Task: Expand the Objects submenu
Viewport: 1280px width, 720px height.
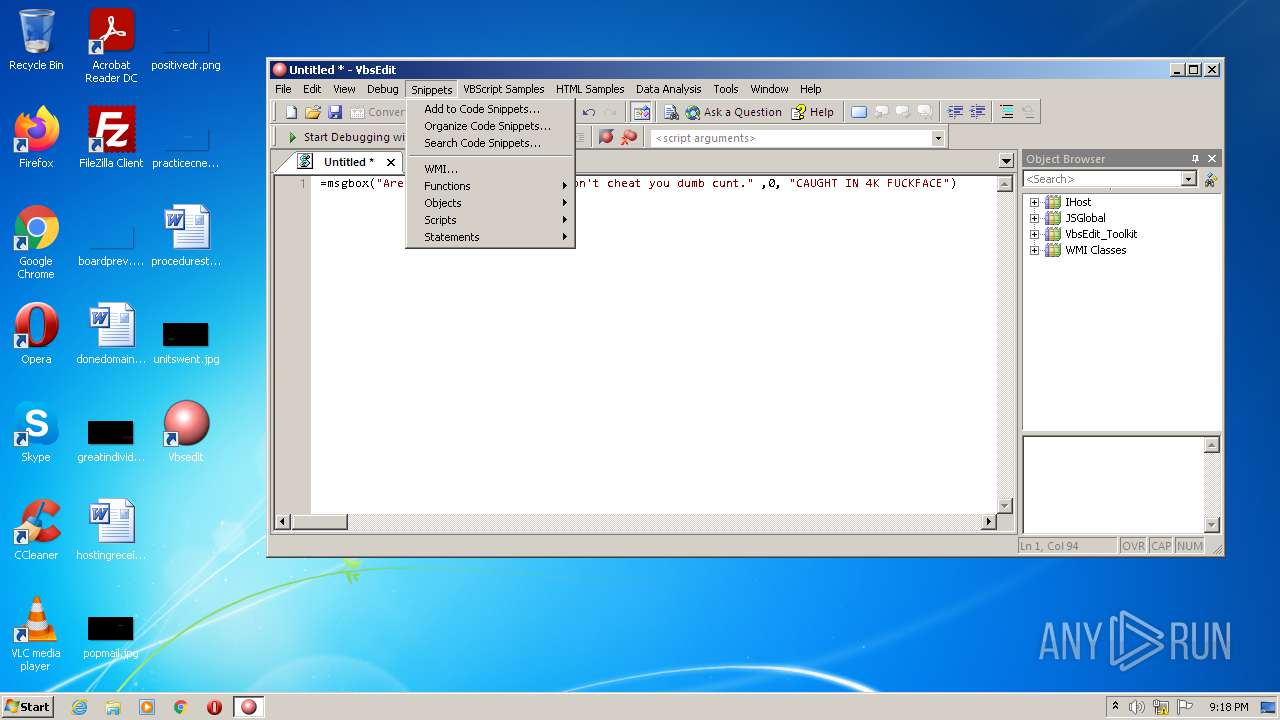Action: point(490,203)
